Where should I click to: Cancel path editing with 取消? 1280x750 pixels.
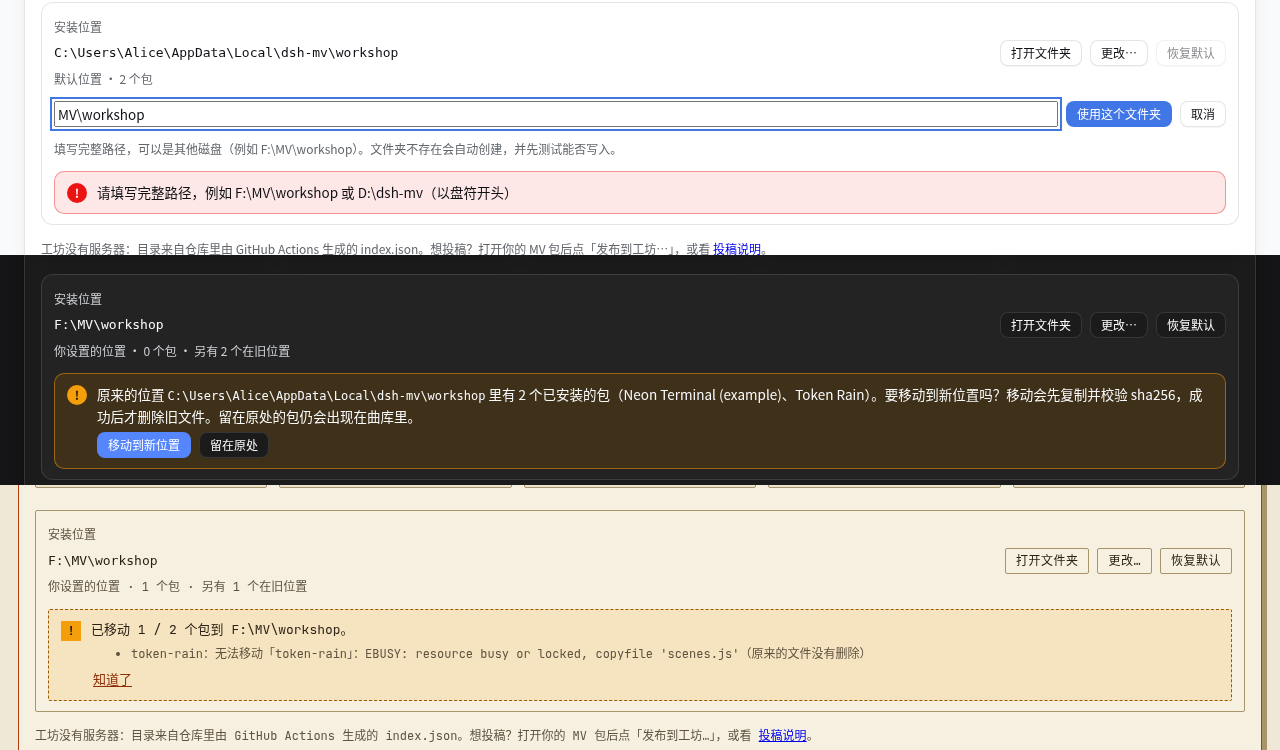1203,114
